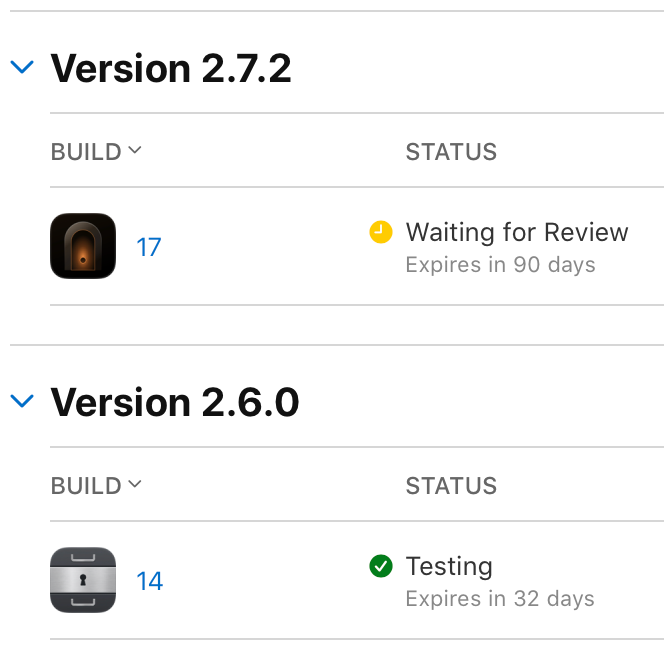Collapse the Version 2.6.0 section chevron

tap(22, 401)
